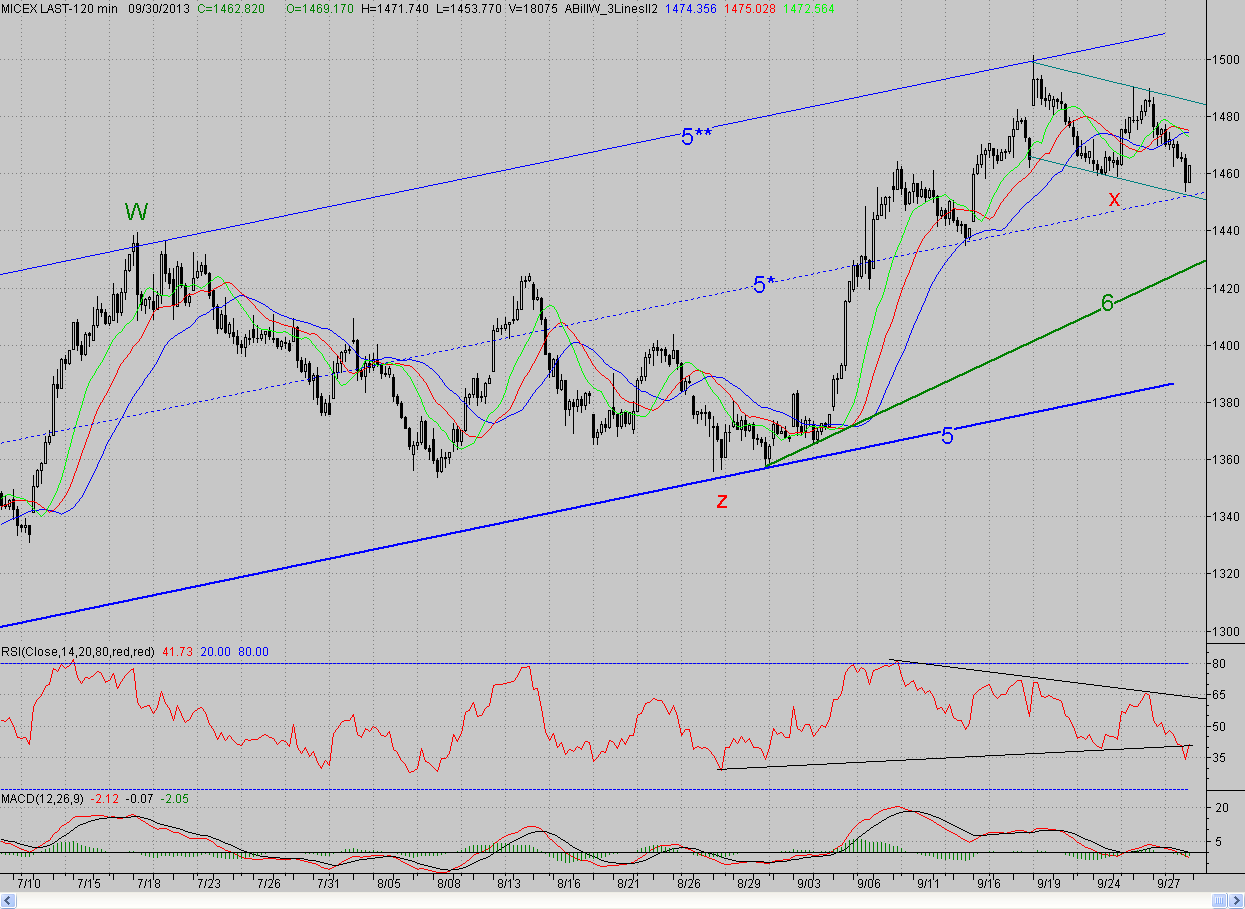This screenshot has height=909, width=1245.
Task: Click the 65 level on the RSI axis
Action: pyautogui.click(x=1220, y=694)
